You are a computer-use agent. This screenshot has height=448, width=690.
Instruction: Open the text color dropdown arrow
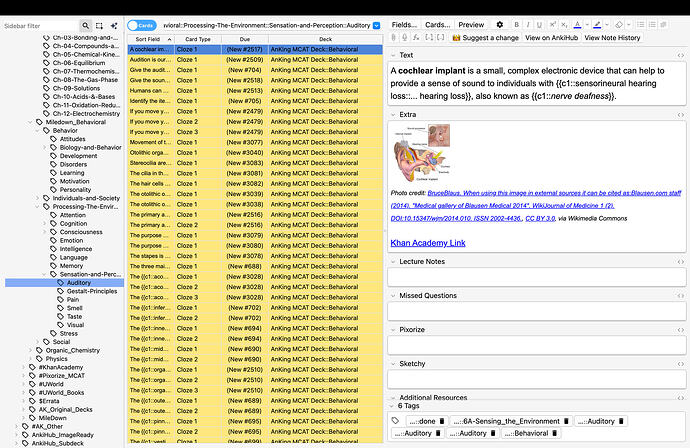(587, 25)
